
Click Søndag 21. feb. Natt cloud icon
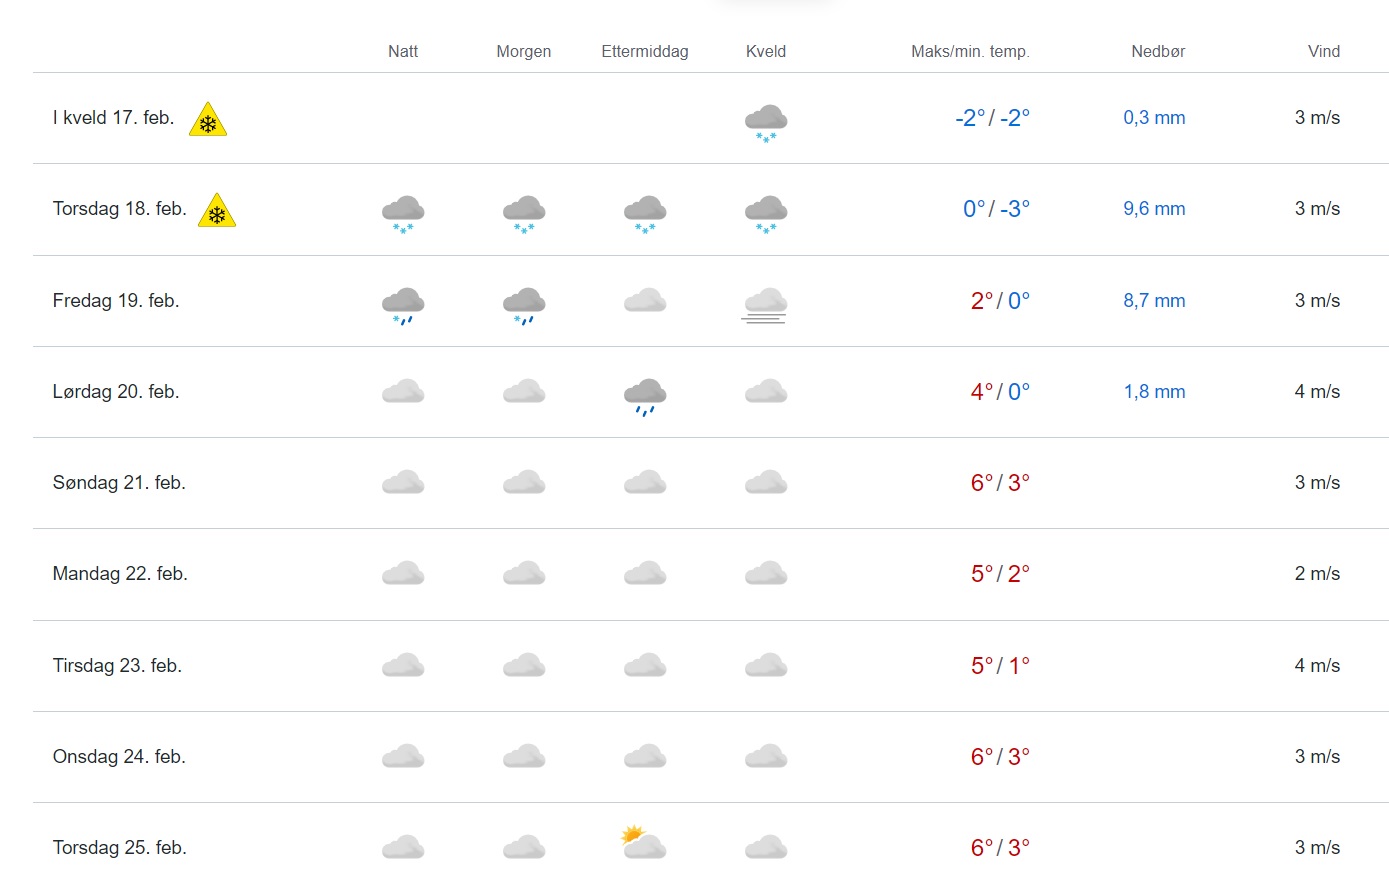[x=403, y=482]
